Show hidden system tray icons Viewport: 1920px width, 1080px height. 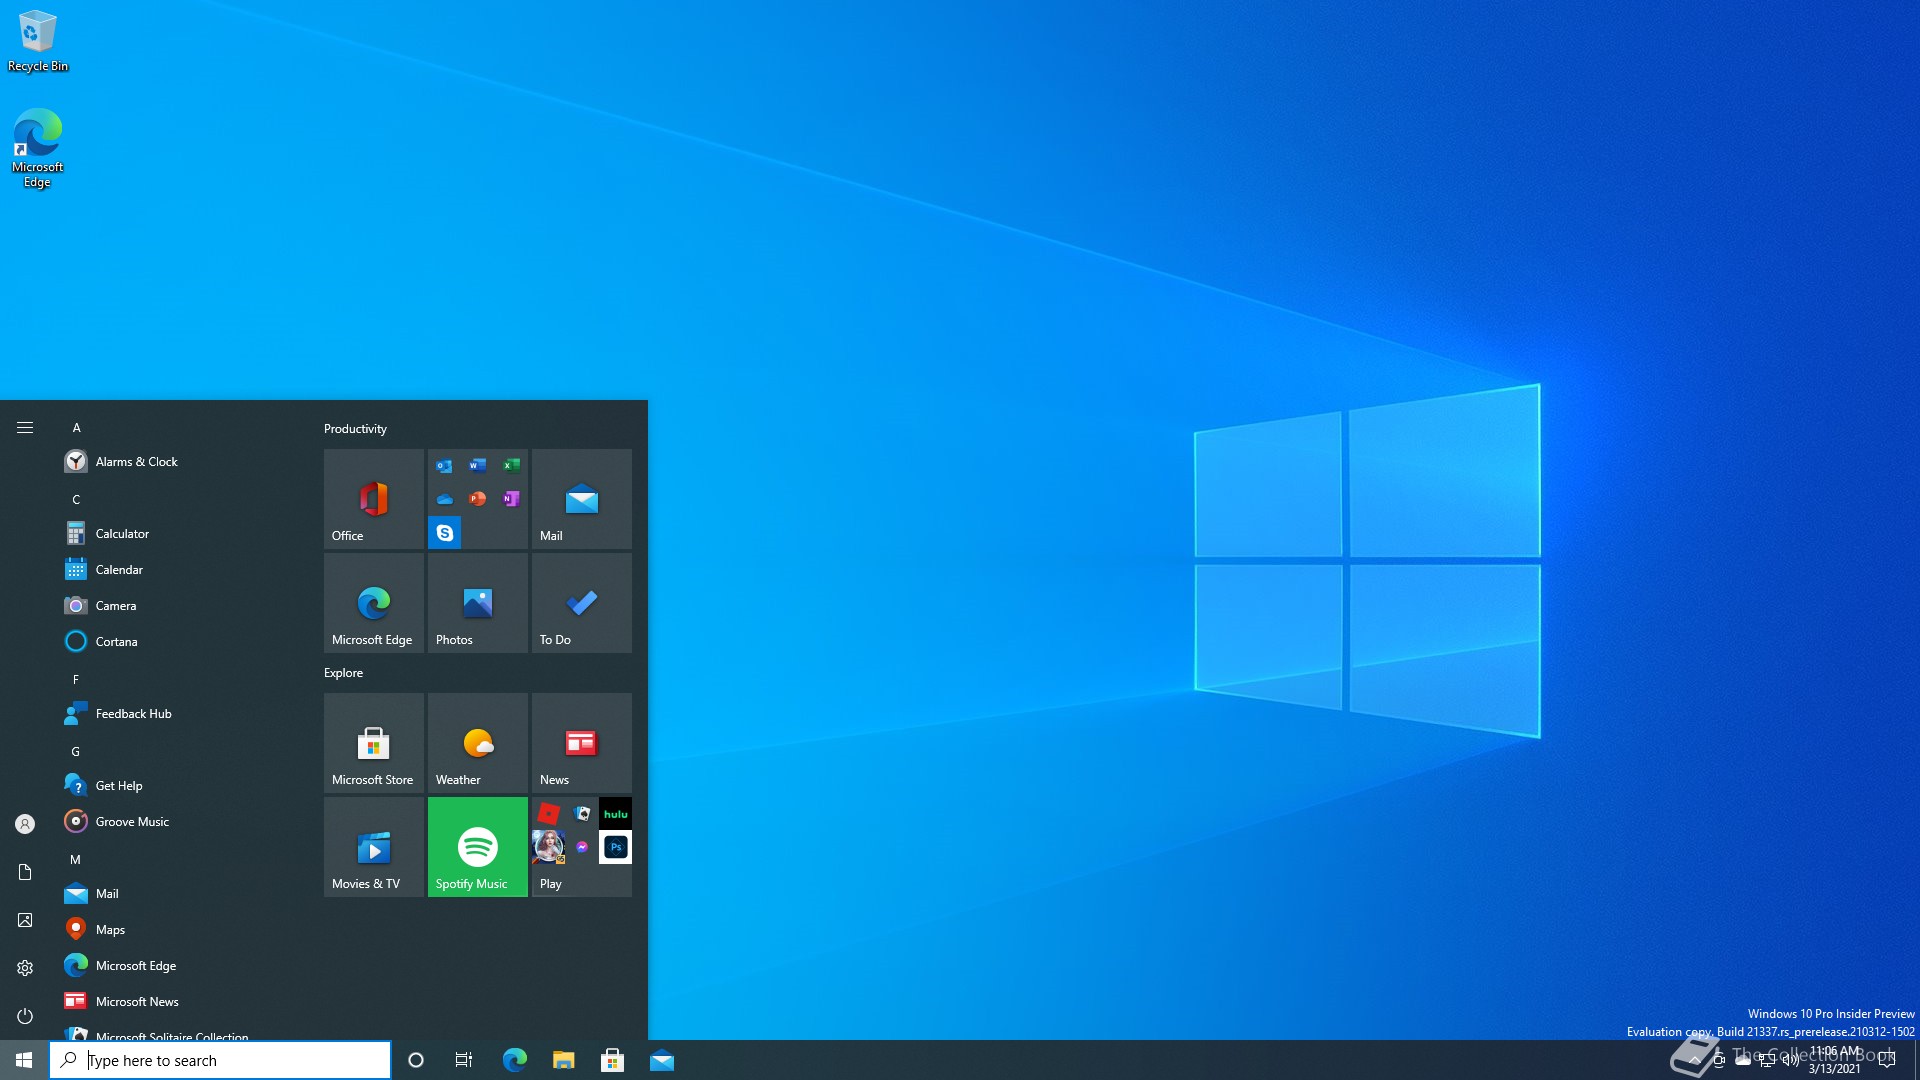[1692, 1059]
